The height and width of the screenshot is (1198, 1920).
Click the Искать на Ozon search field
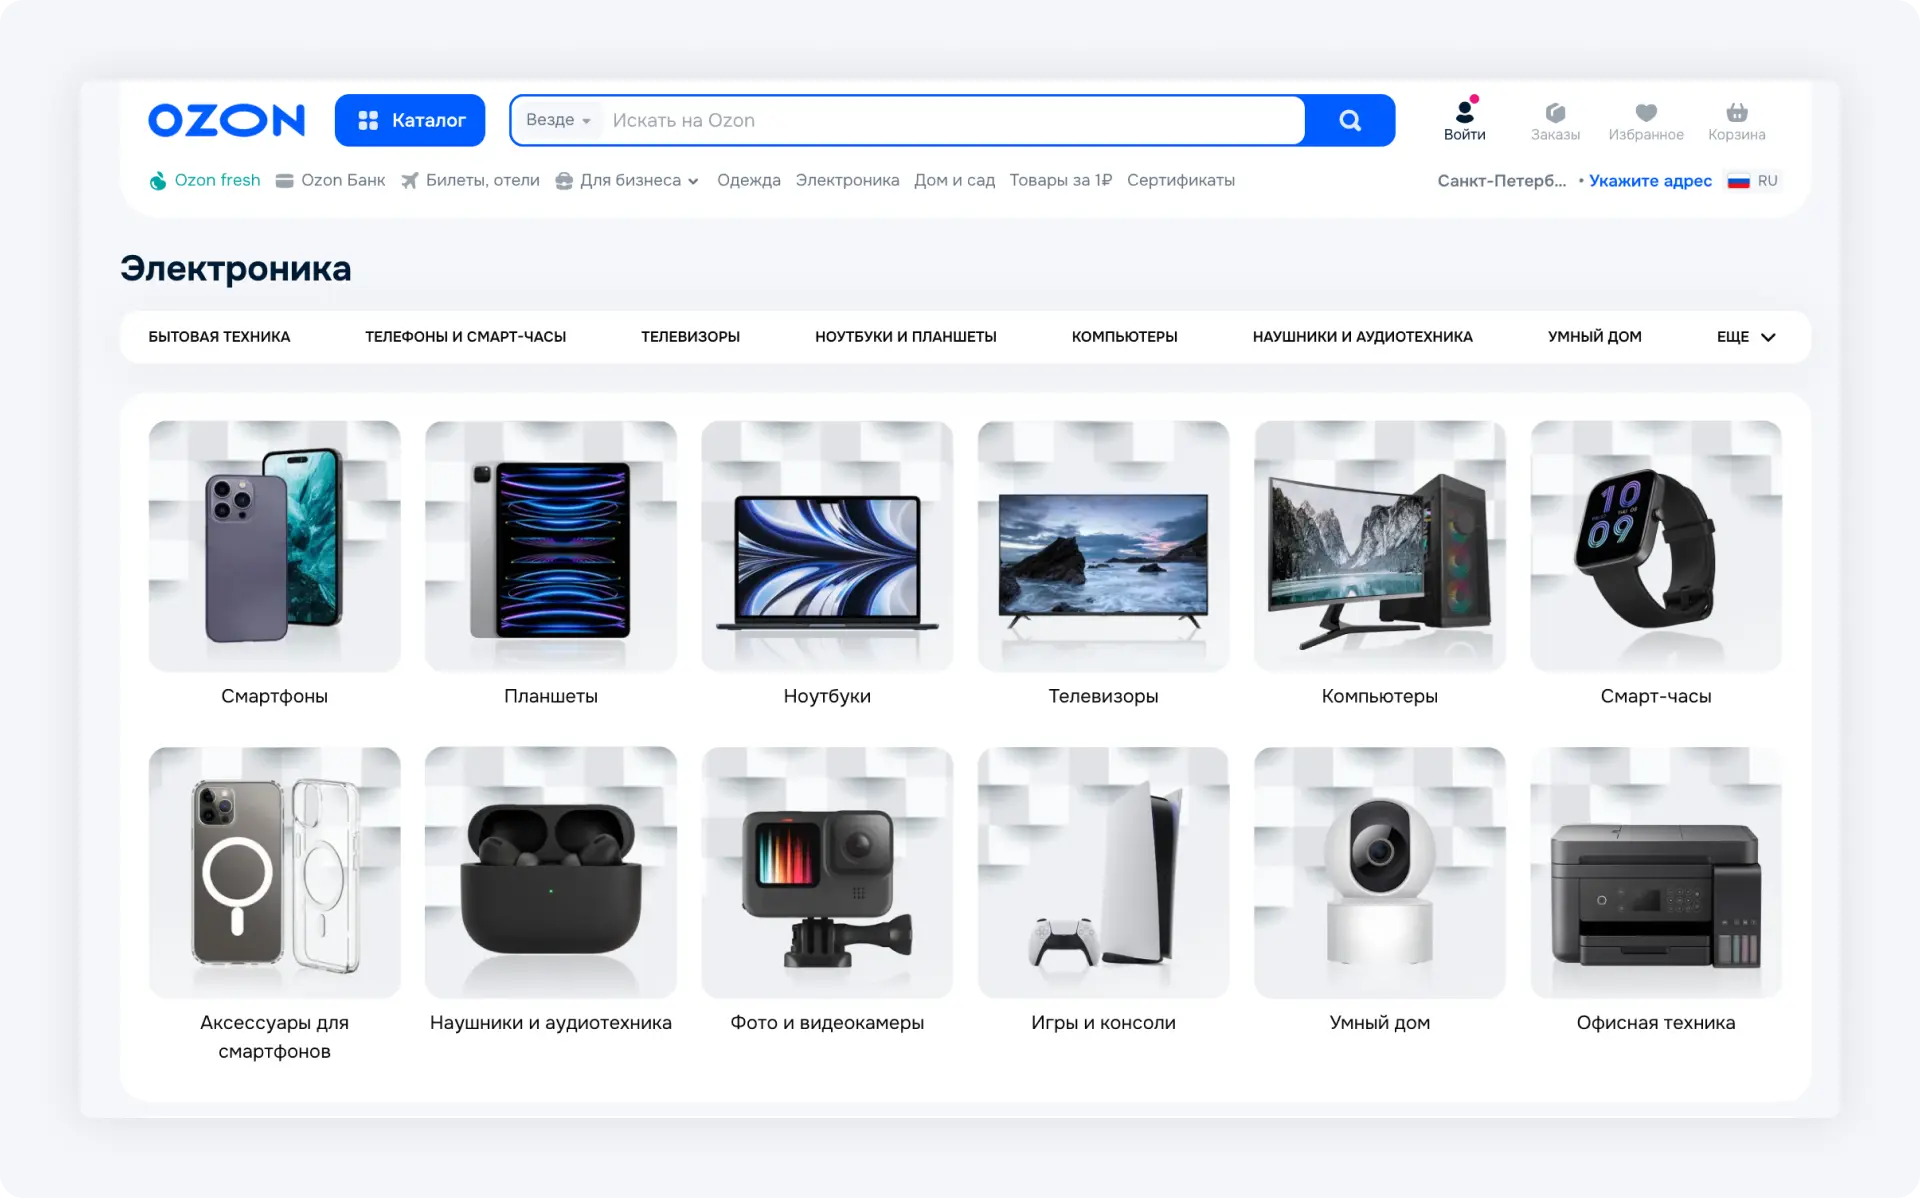(x=950, y=120)
